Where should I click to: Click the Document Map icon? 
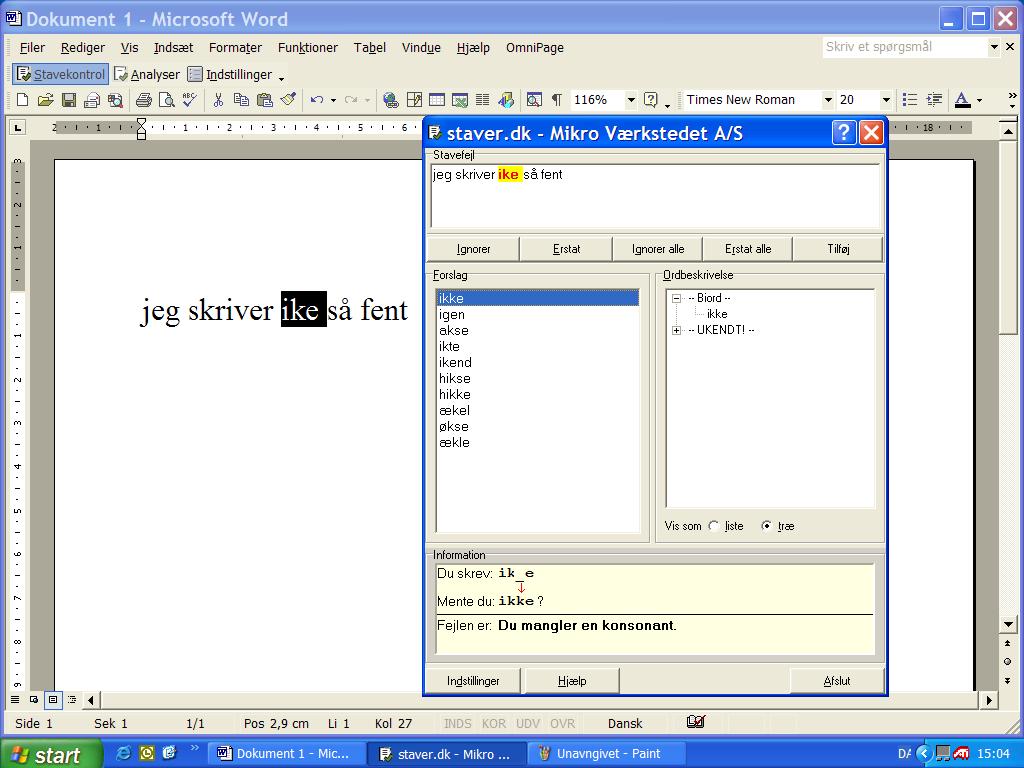(x=534, y=100)
